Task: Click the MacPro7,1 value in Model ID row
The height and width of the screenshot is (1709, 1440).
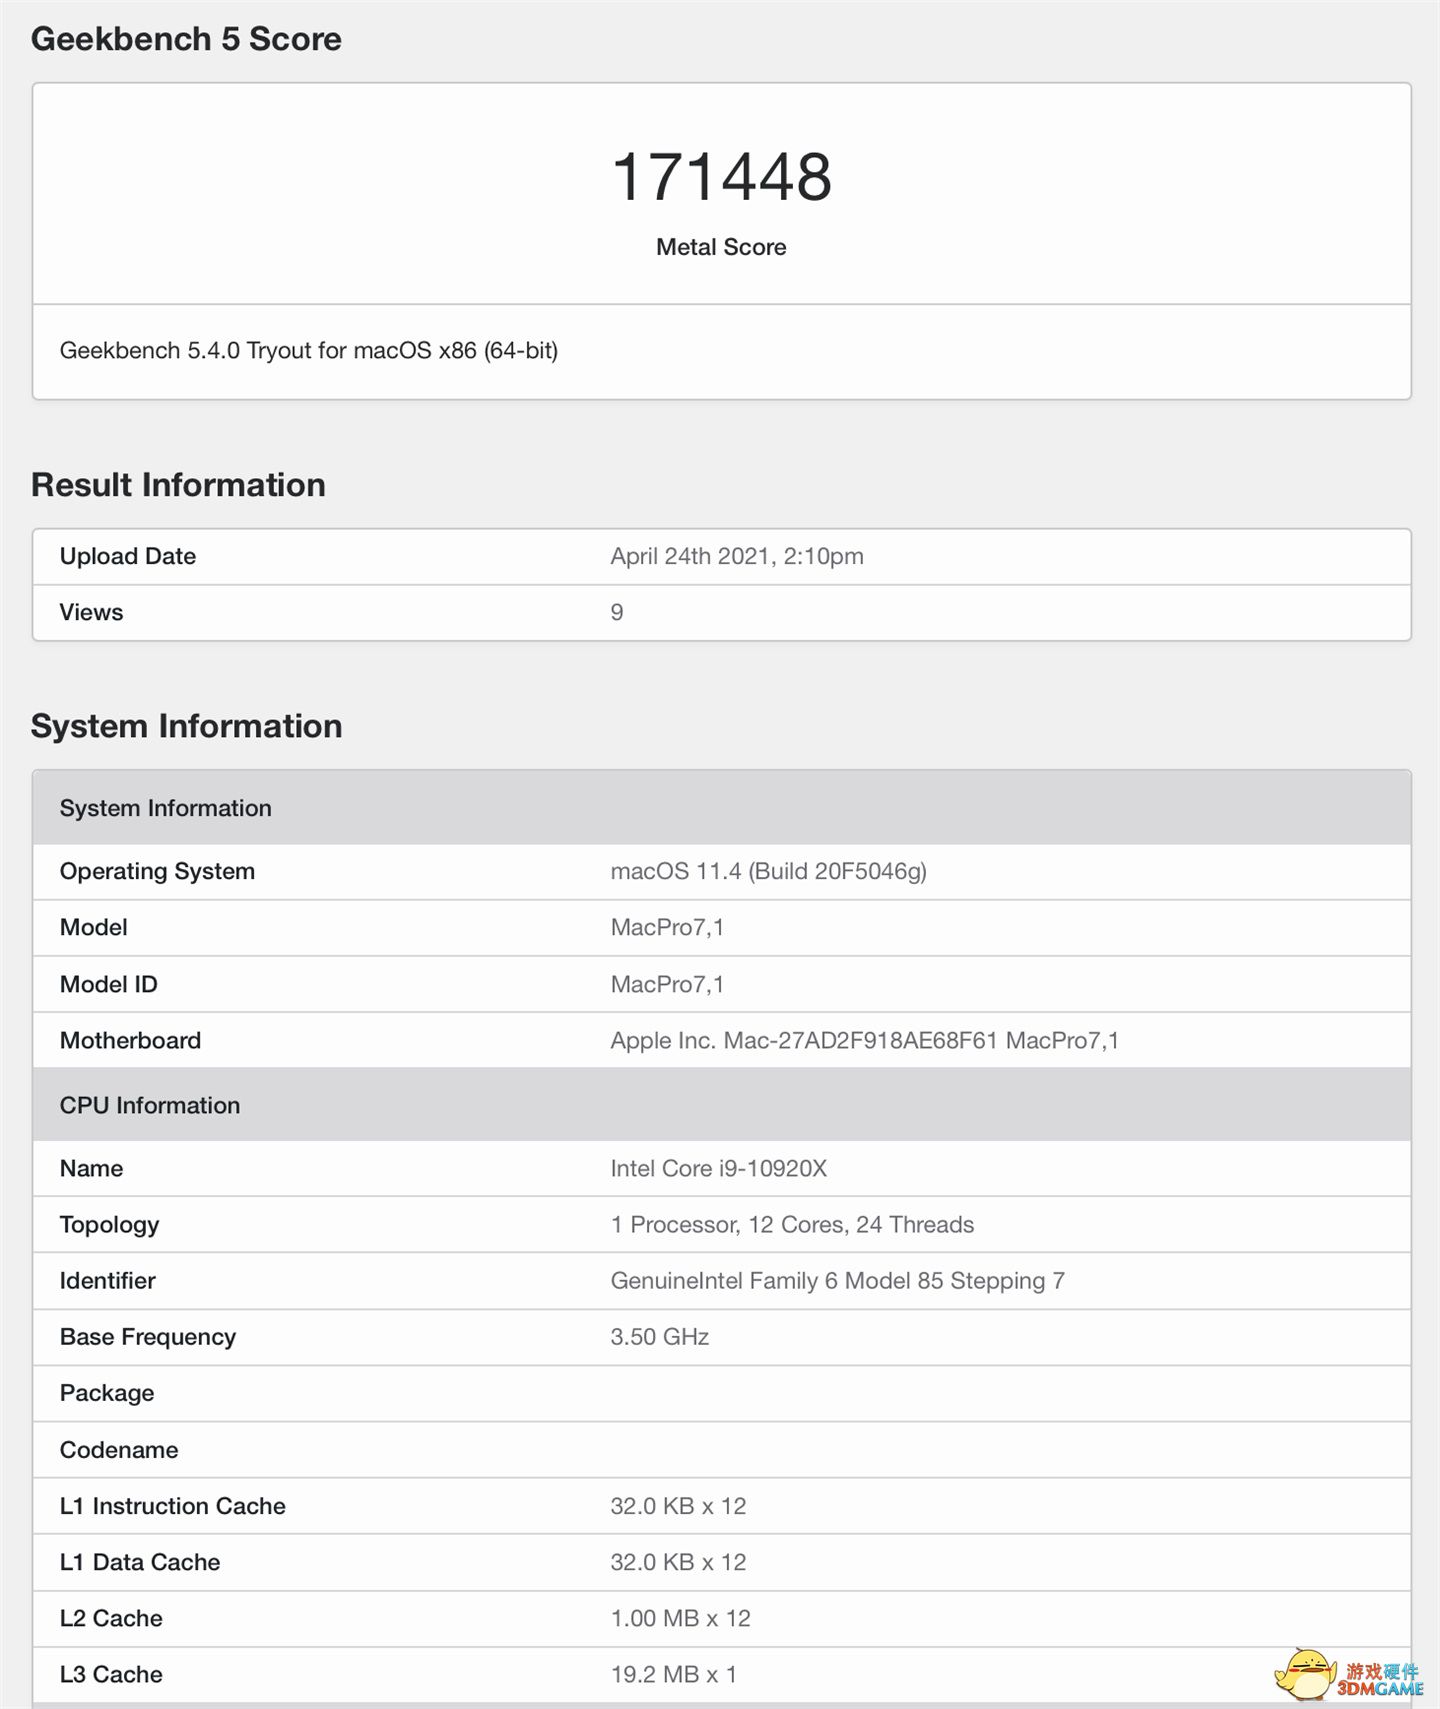Action: pos(667,984)
